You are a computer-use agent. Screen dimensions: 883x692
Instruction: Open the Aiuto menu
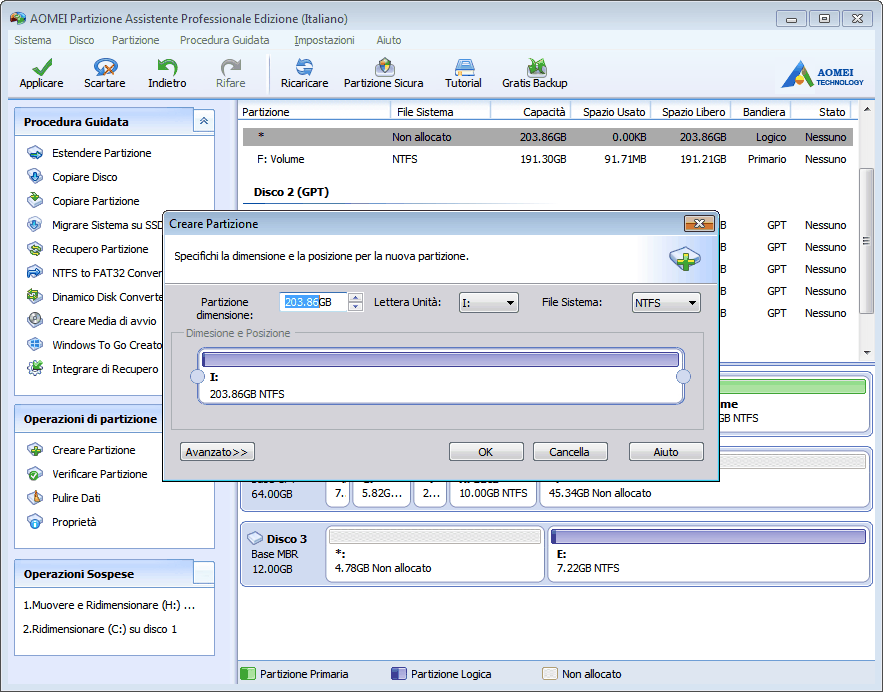click(389, 40)
